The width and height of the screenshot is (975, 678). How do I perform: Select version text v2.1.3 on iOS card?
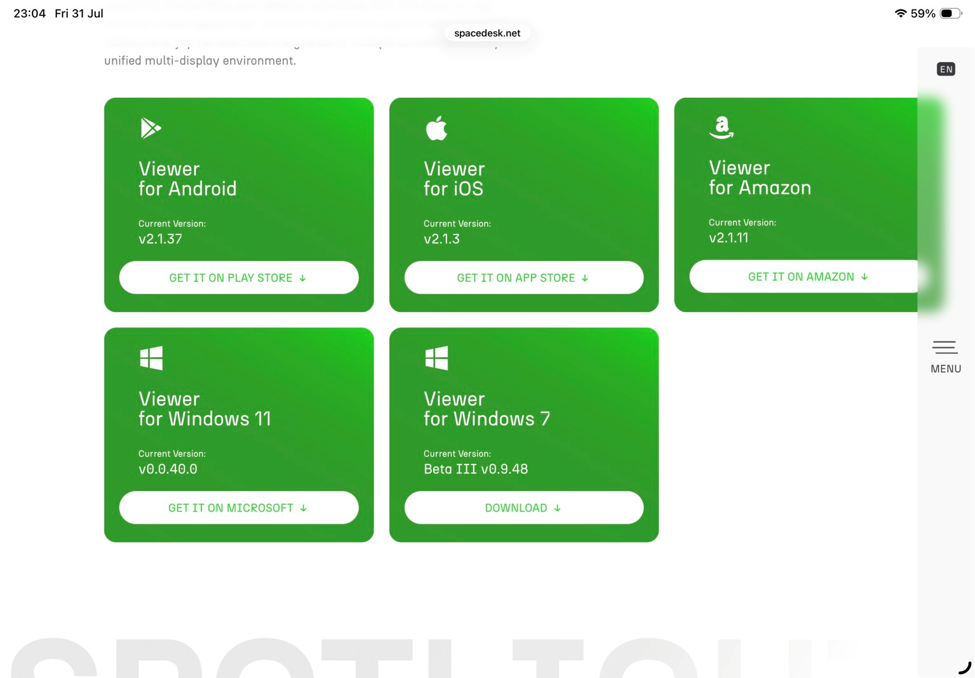point(441,238)
